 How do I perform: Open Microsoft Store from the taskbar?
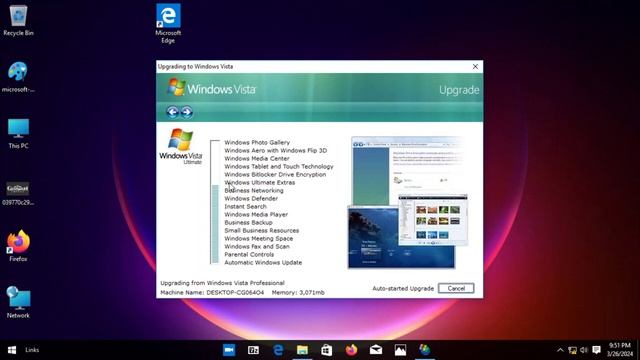(327, 350)
